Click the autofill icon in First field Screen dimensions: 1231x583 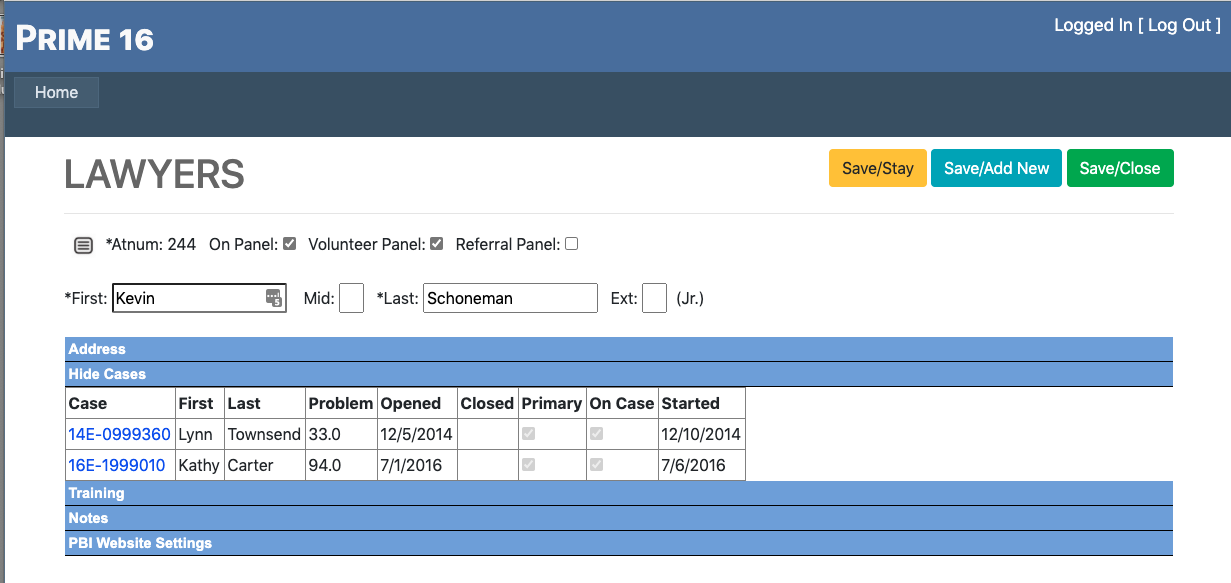(273, 298)
